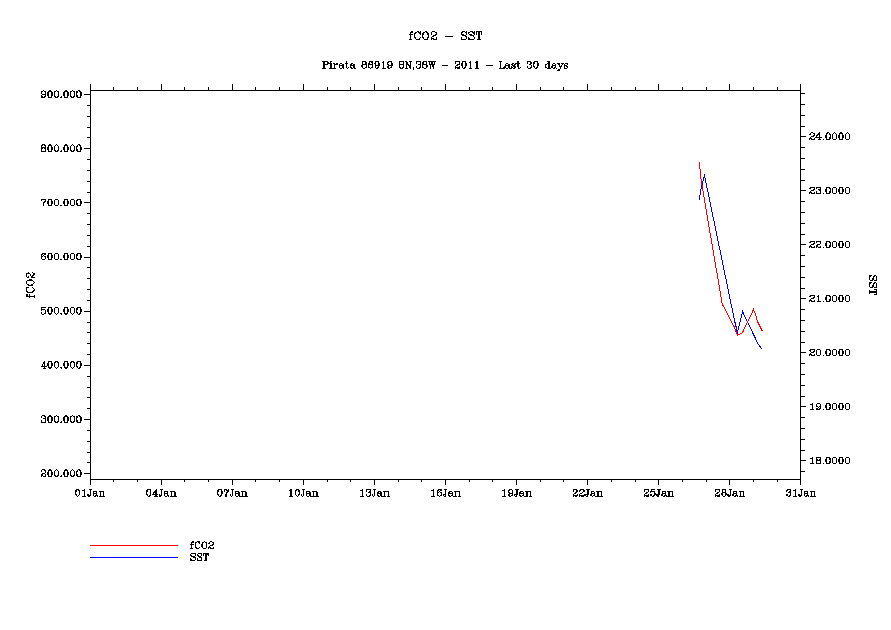
Task: Click the 01Jan date tick label
Action: click(x=90, y=493)
